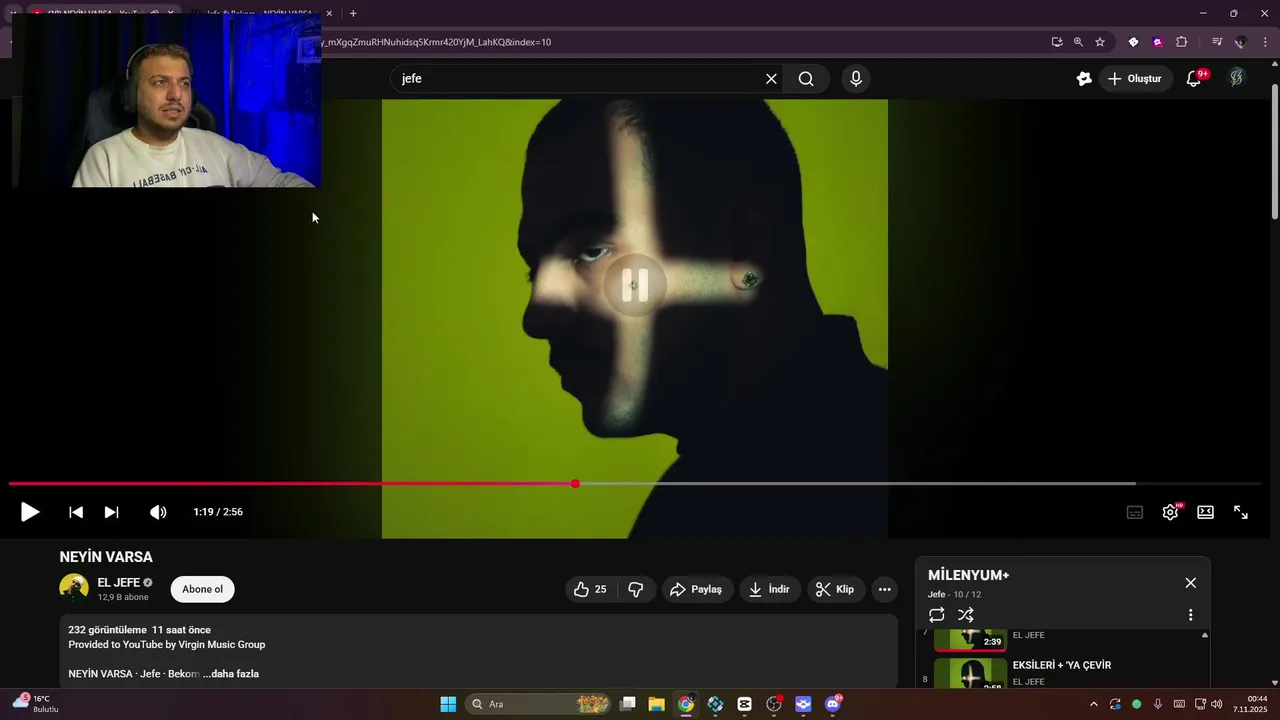Click the page vertical scrollbar

point(1274,150)
